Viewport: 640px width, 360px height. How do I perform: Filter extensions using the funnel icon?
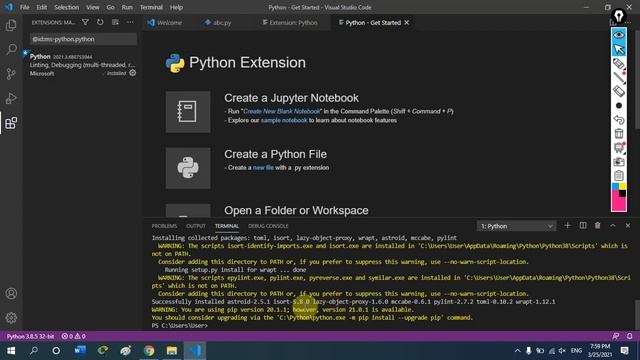(85, 22)
